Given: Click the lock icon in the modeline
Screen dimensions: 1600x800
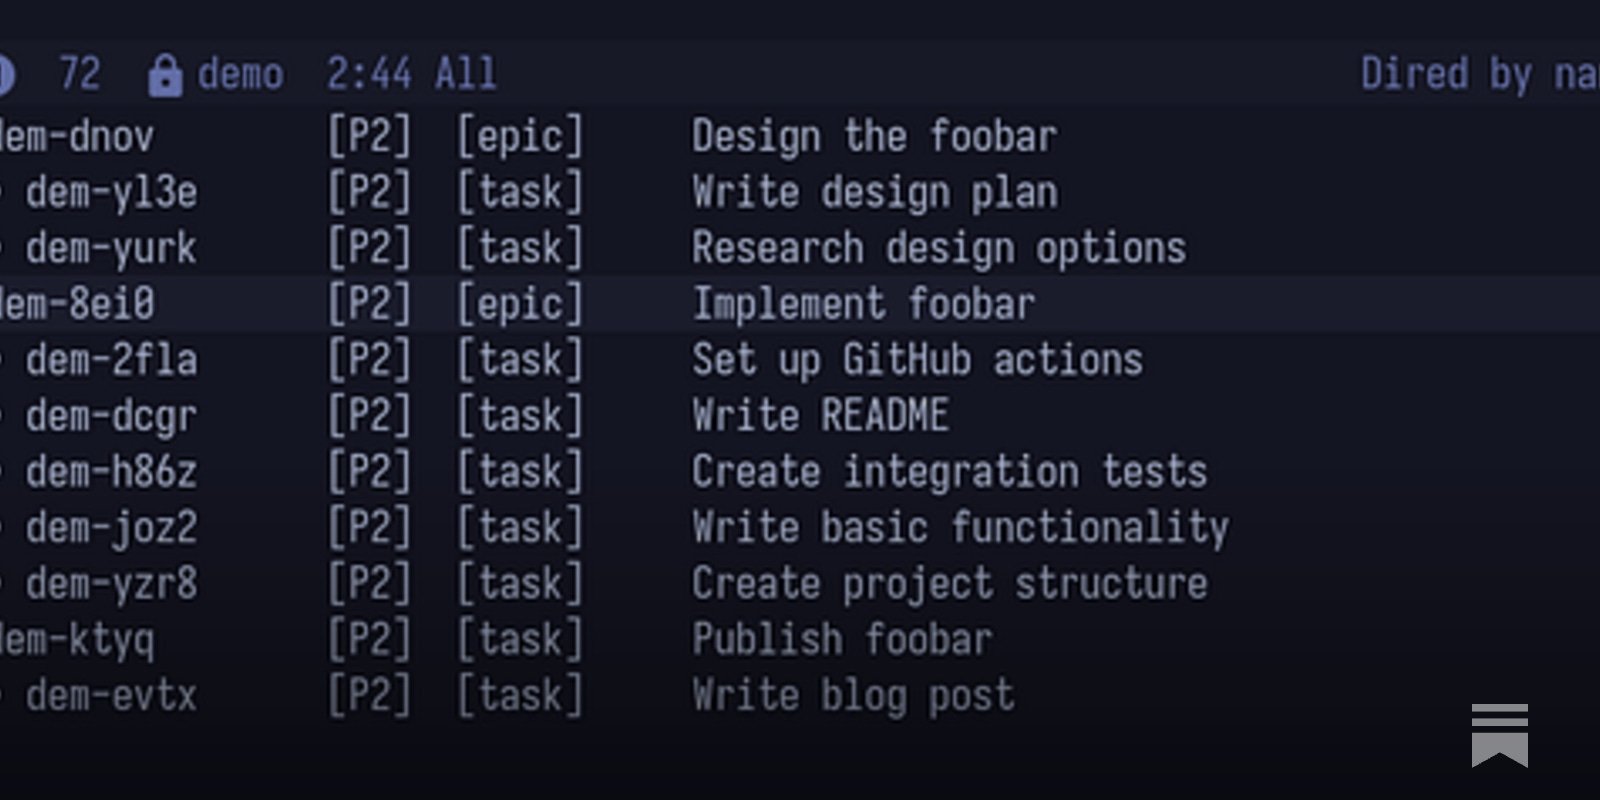Looking at the screenshot, I should (165, 75).
